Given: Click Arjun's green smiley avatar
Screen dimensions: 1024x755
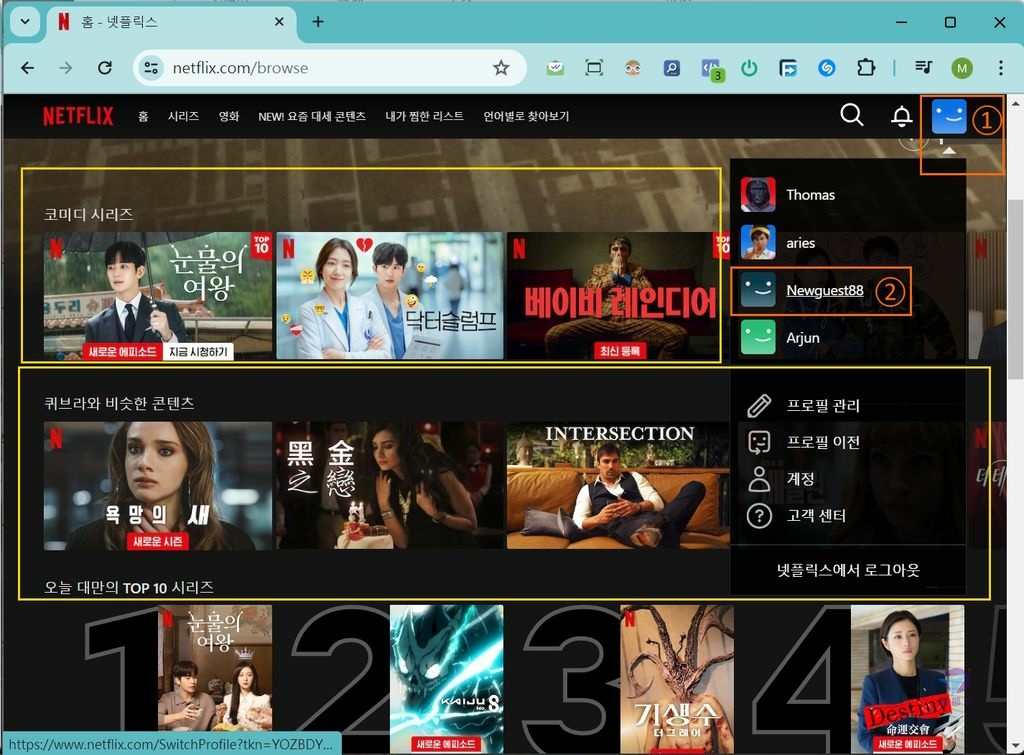Looking at the screenshot, I should tap(758, 337).
